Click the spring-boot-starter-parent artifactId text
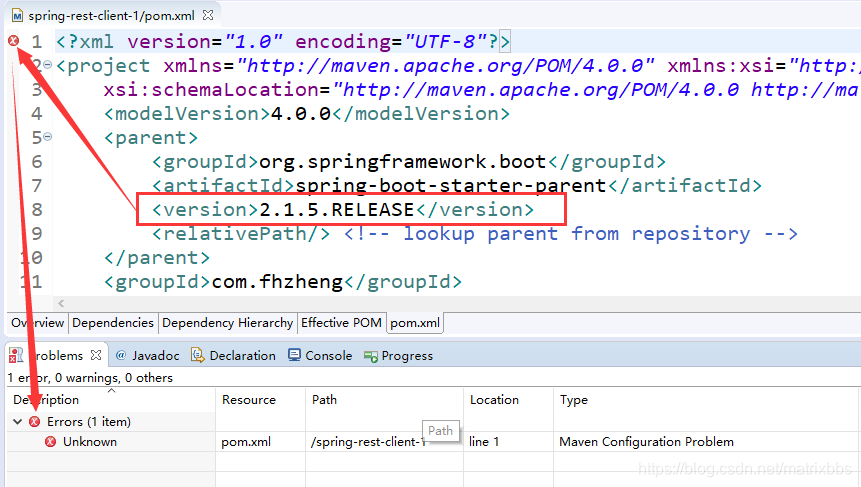 pyautogui.click(x=450, y=186)
